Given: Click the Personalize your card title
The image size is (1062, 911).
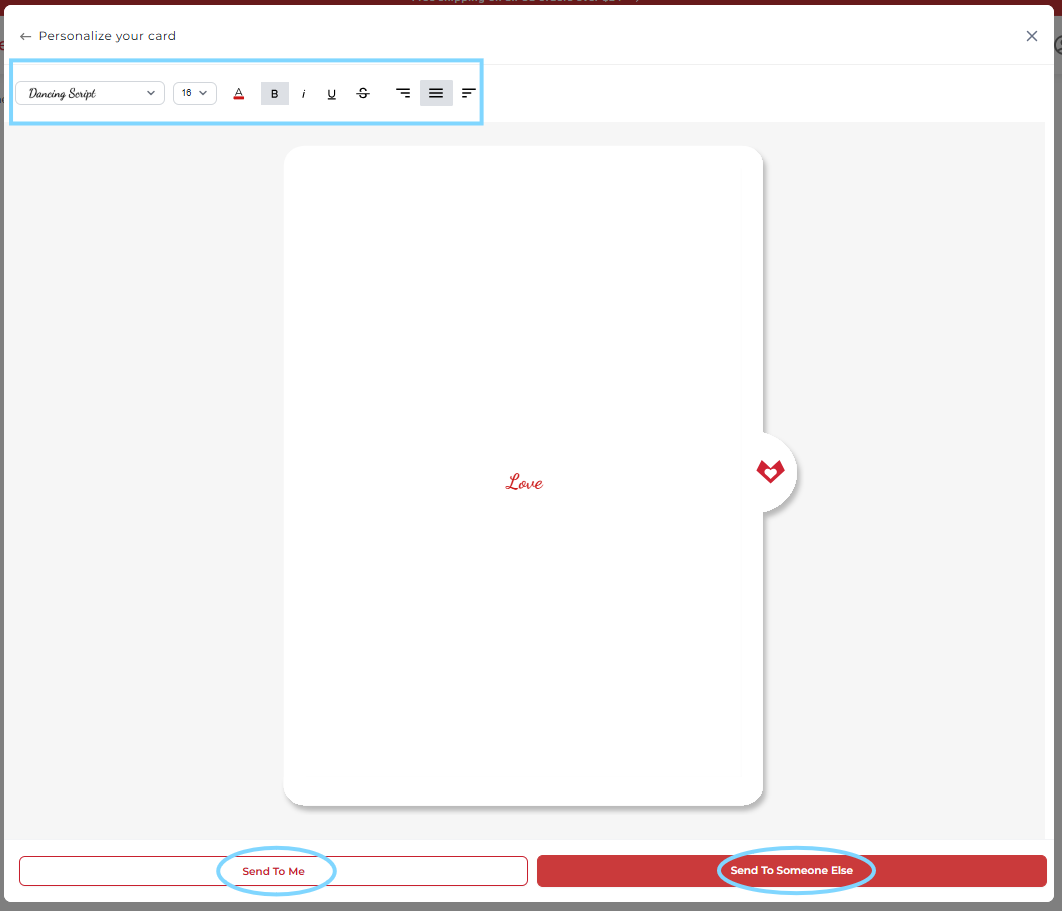Looking at the screenshot, I should tap(107, 36).
